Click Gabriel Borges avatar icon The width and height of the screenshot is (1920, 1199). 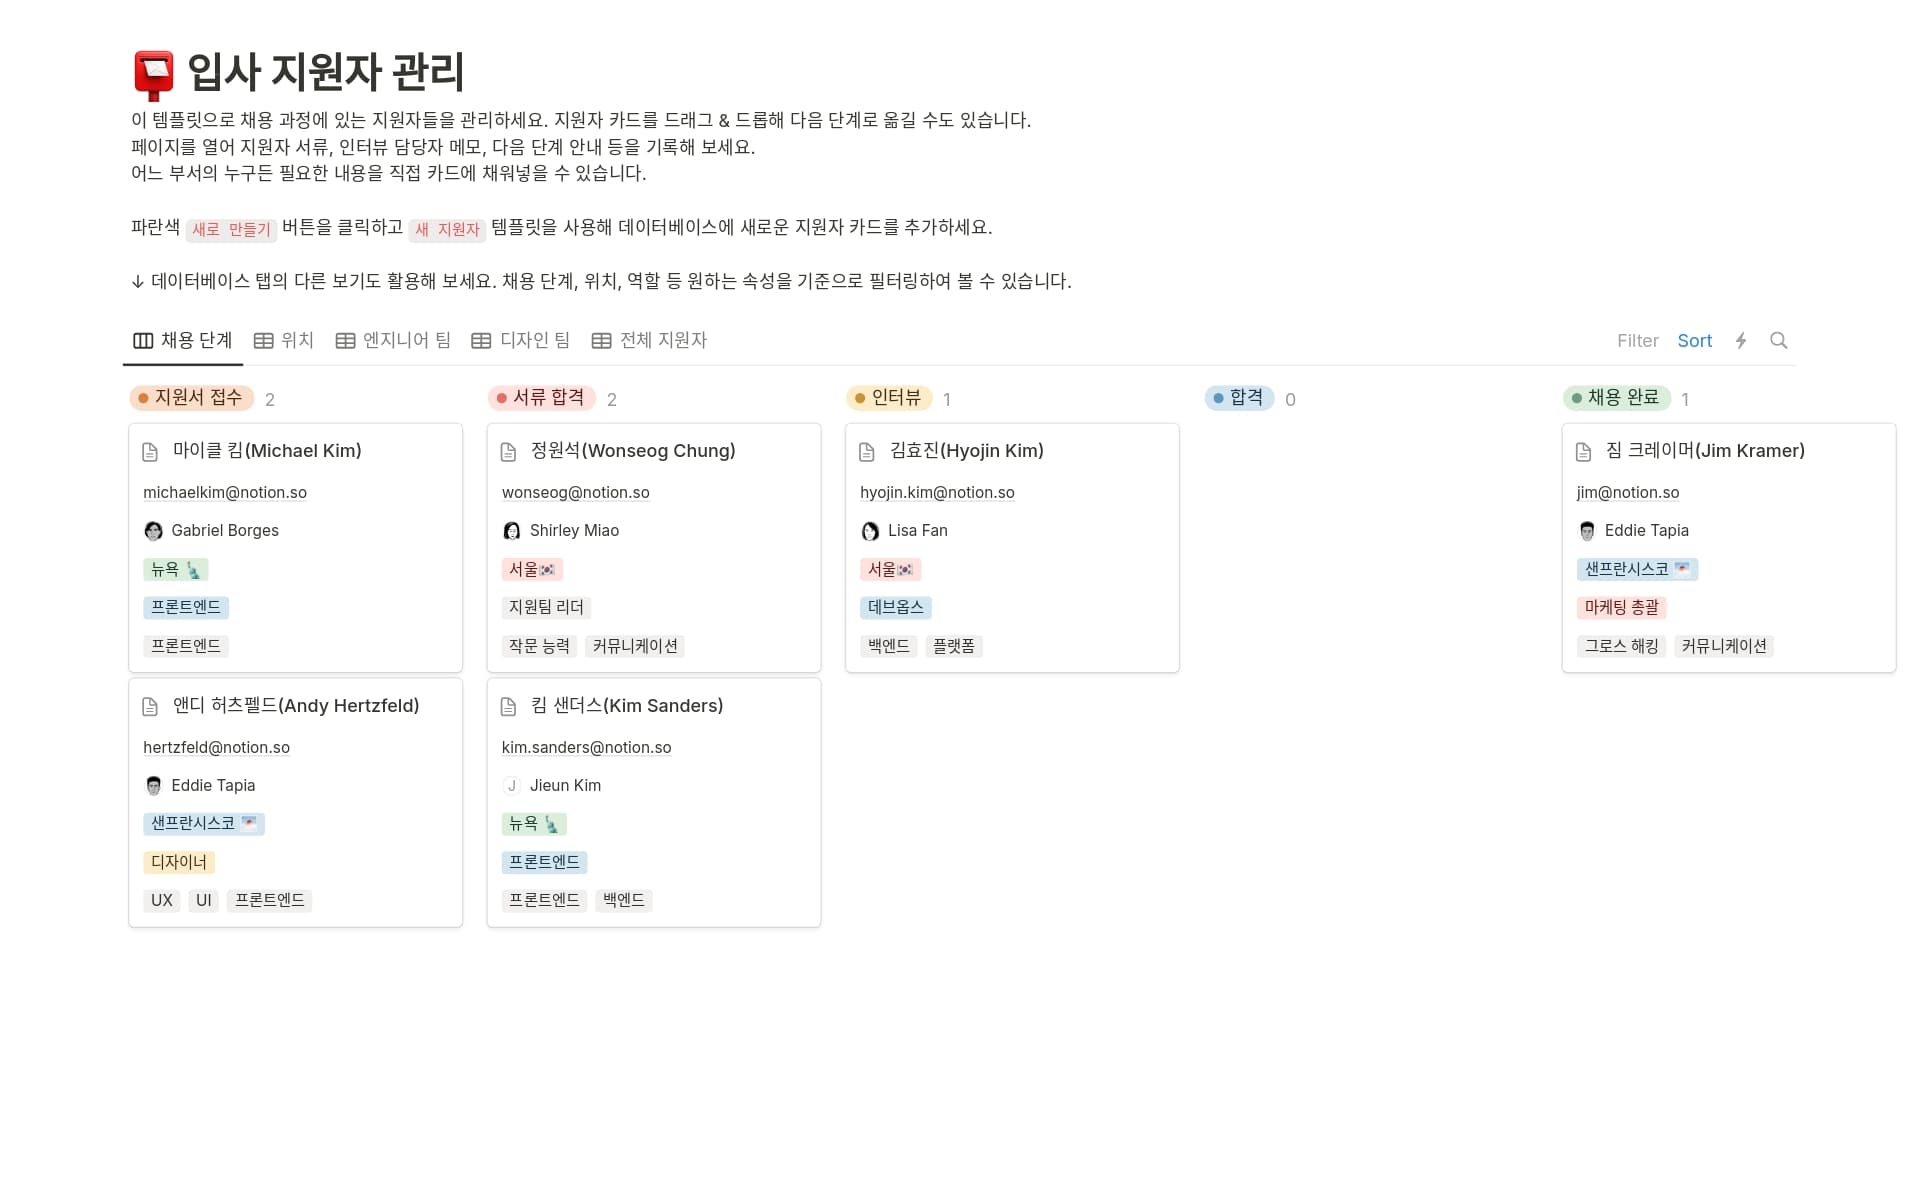pos(153,531)
